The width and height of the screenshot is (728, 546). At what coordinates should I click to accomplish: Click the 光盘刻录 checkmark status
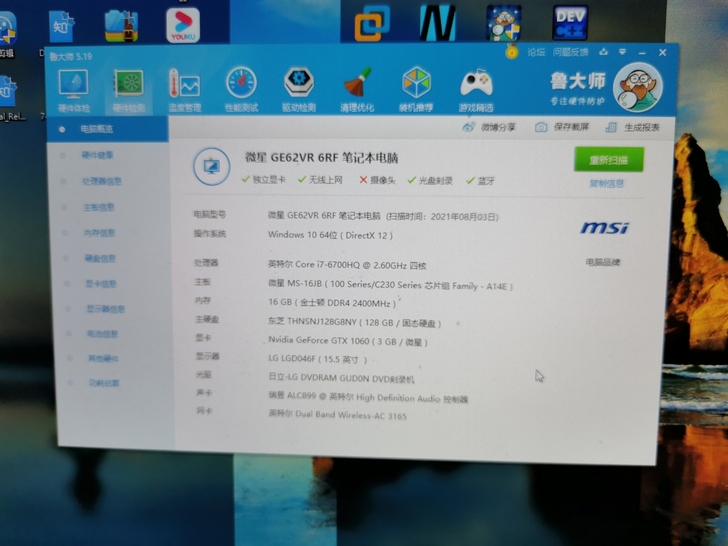[x=430, y=180]
